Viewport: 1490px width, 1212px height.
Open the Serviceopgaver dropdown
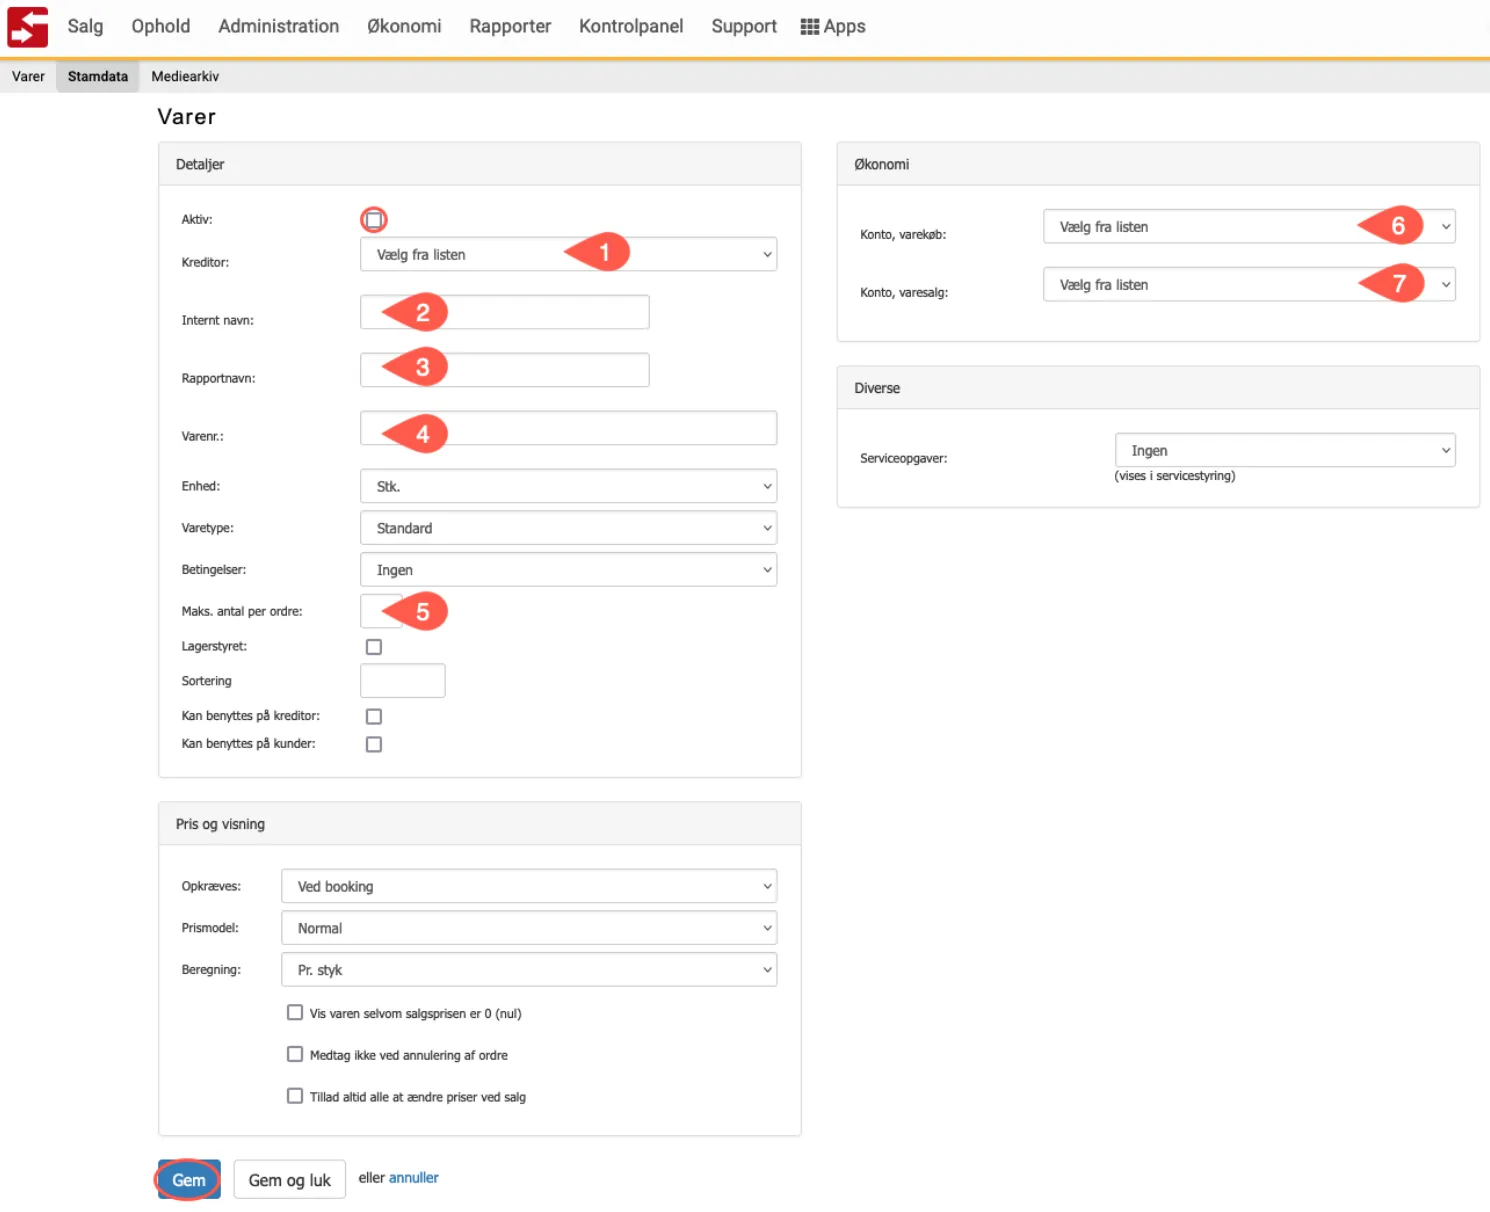(1284, 451)
